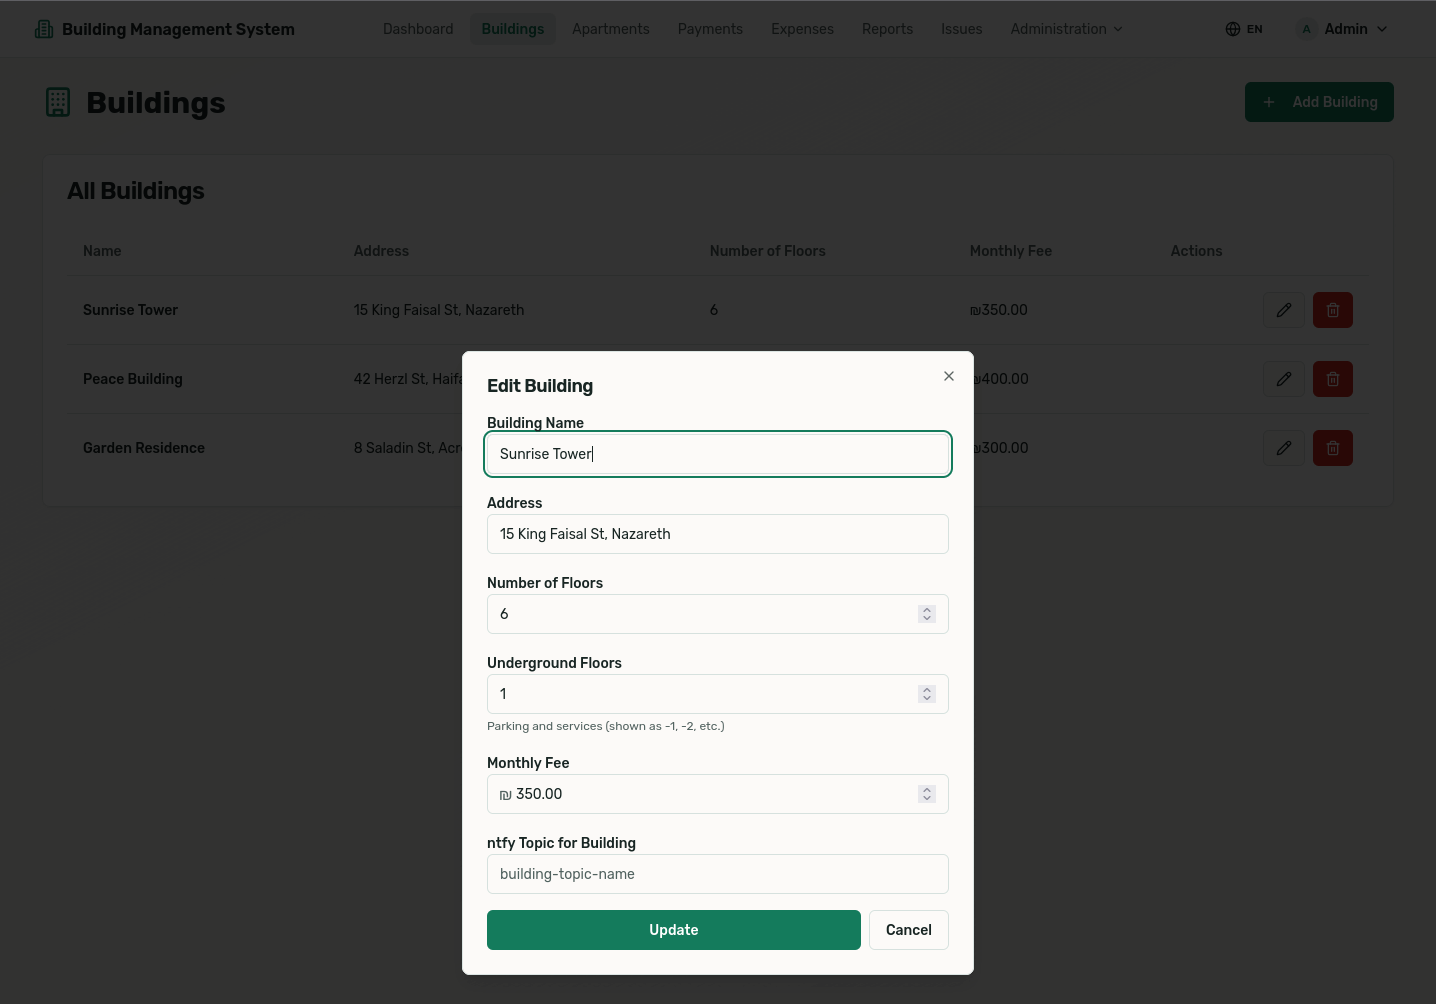Click the Add Building button
The height and width of the screenshot is (1004, 1436).
point(1318,102)
